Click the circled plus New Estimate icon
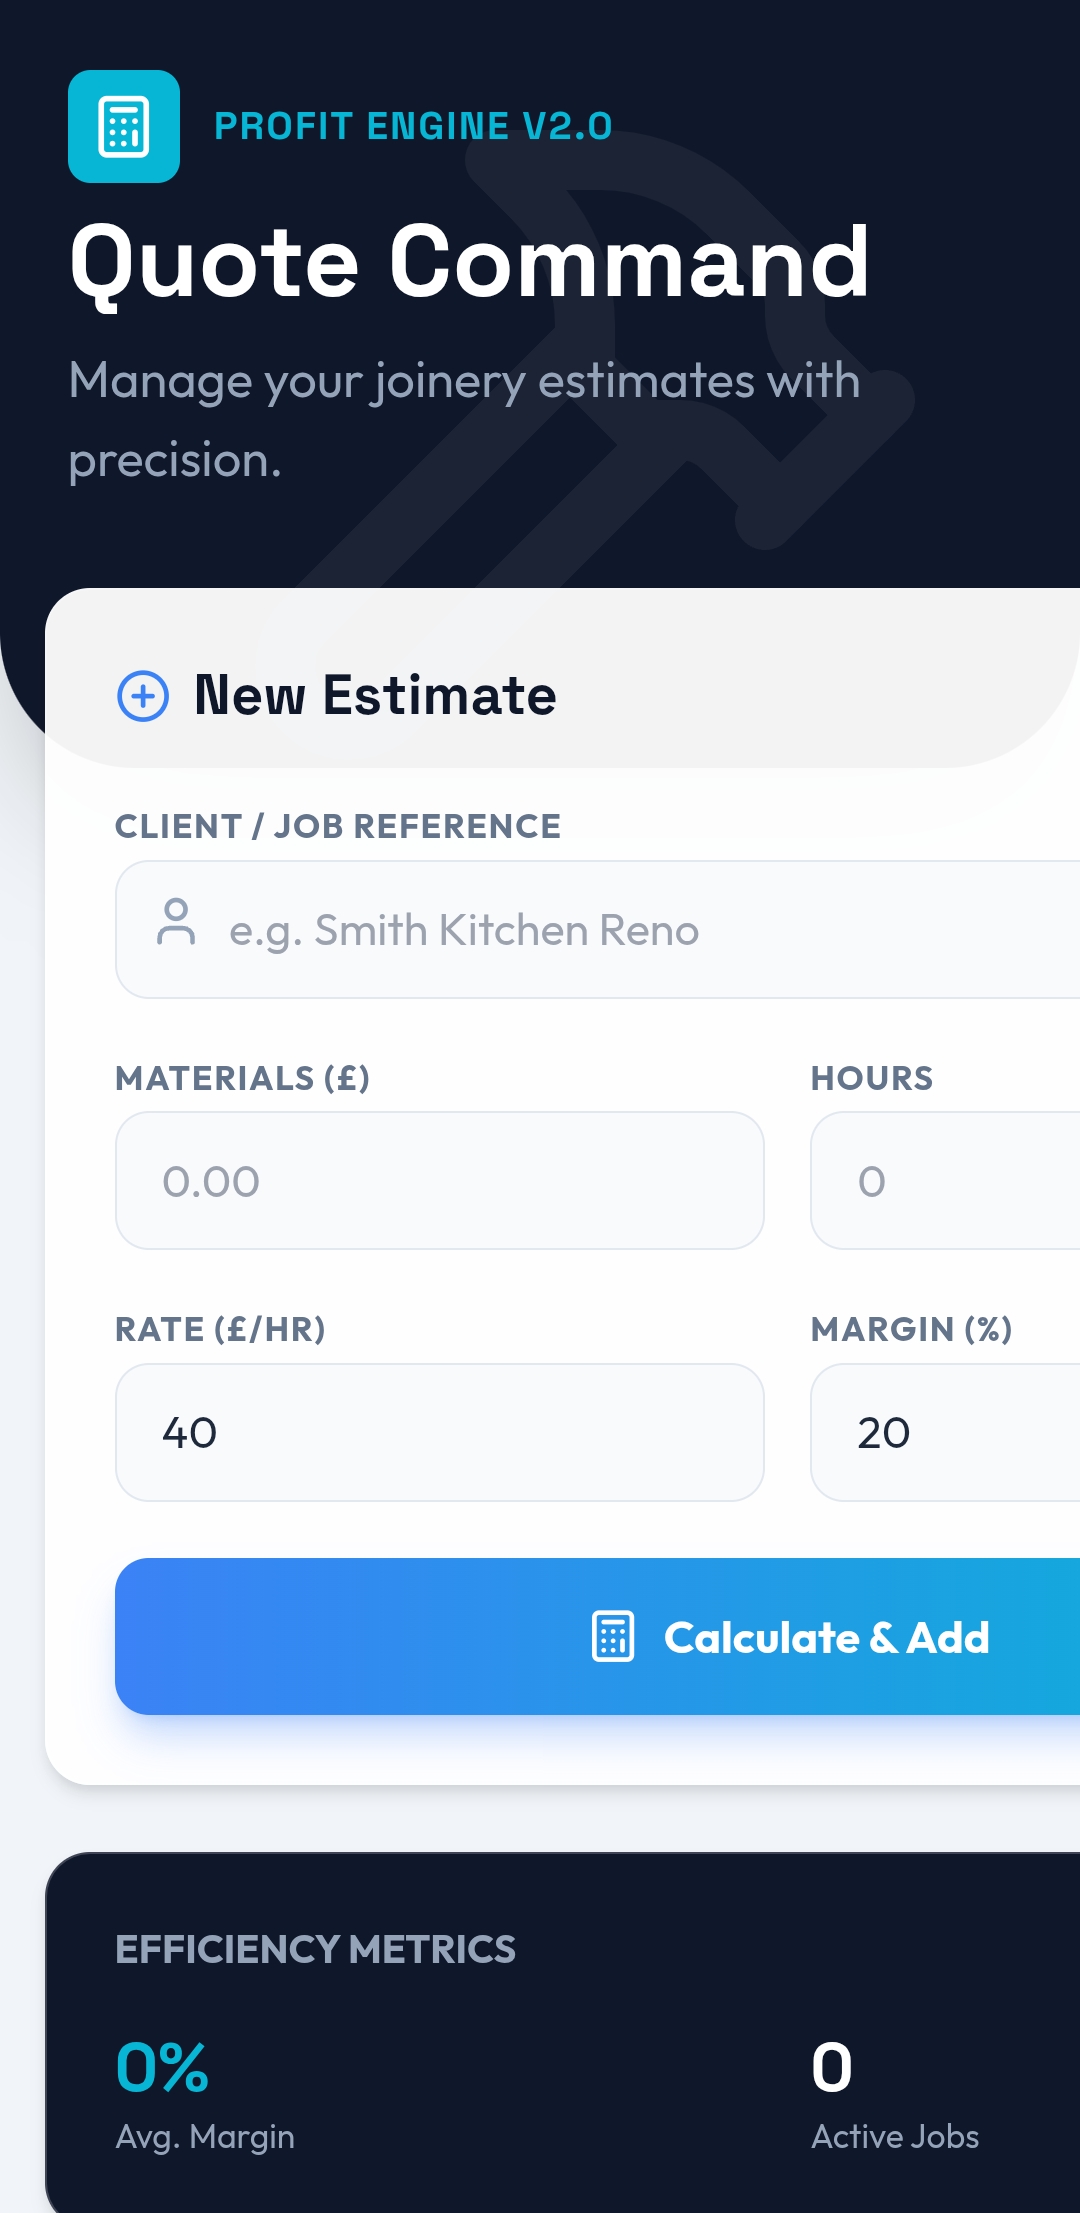Viewport: 1080px width, 2213px height. click(142, 696)
